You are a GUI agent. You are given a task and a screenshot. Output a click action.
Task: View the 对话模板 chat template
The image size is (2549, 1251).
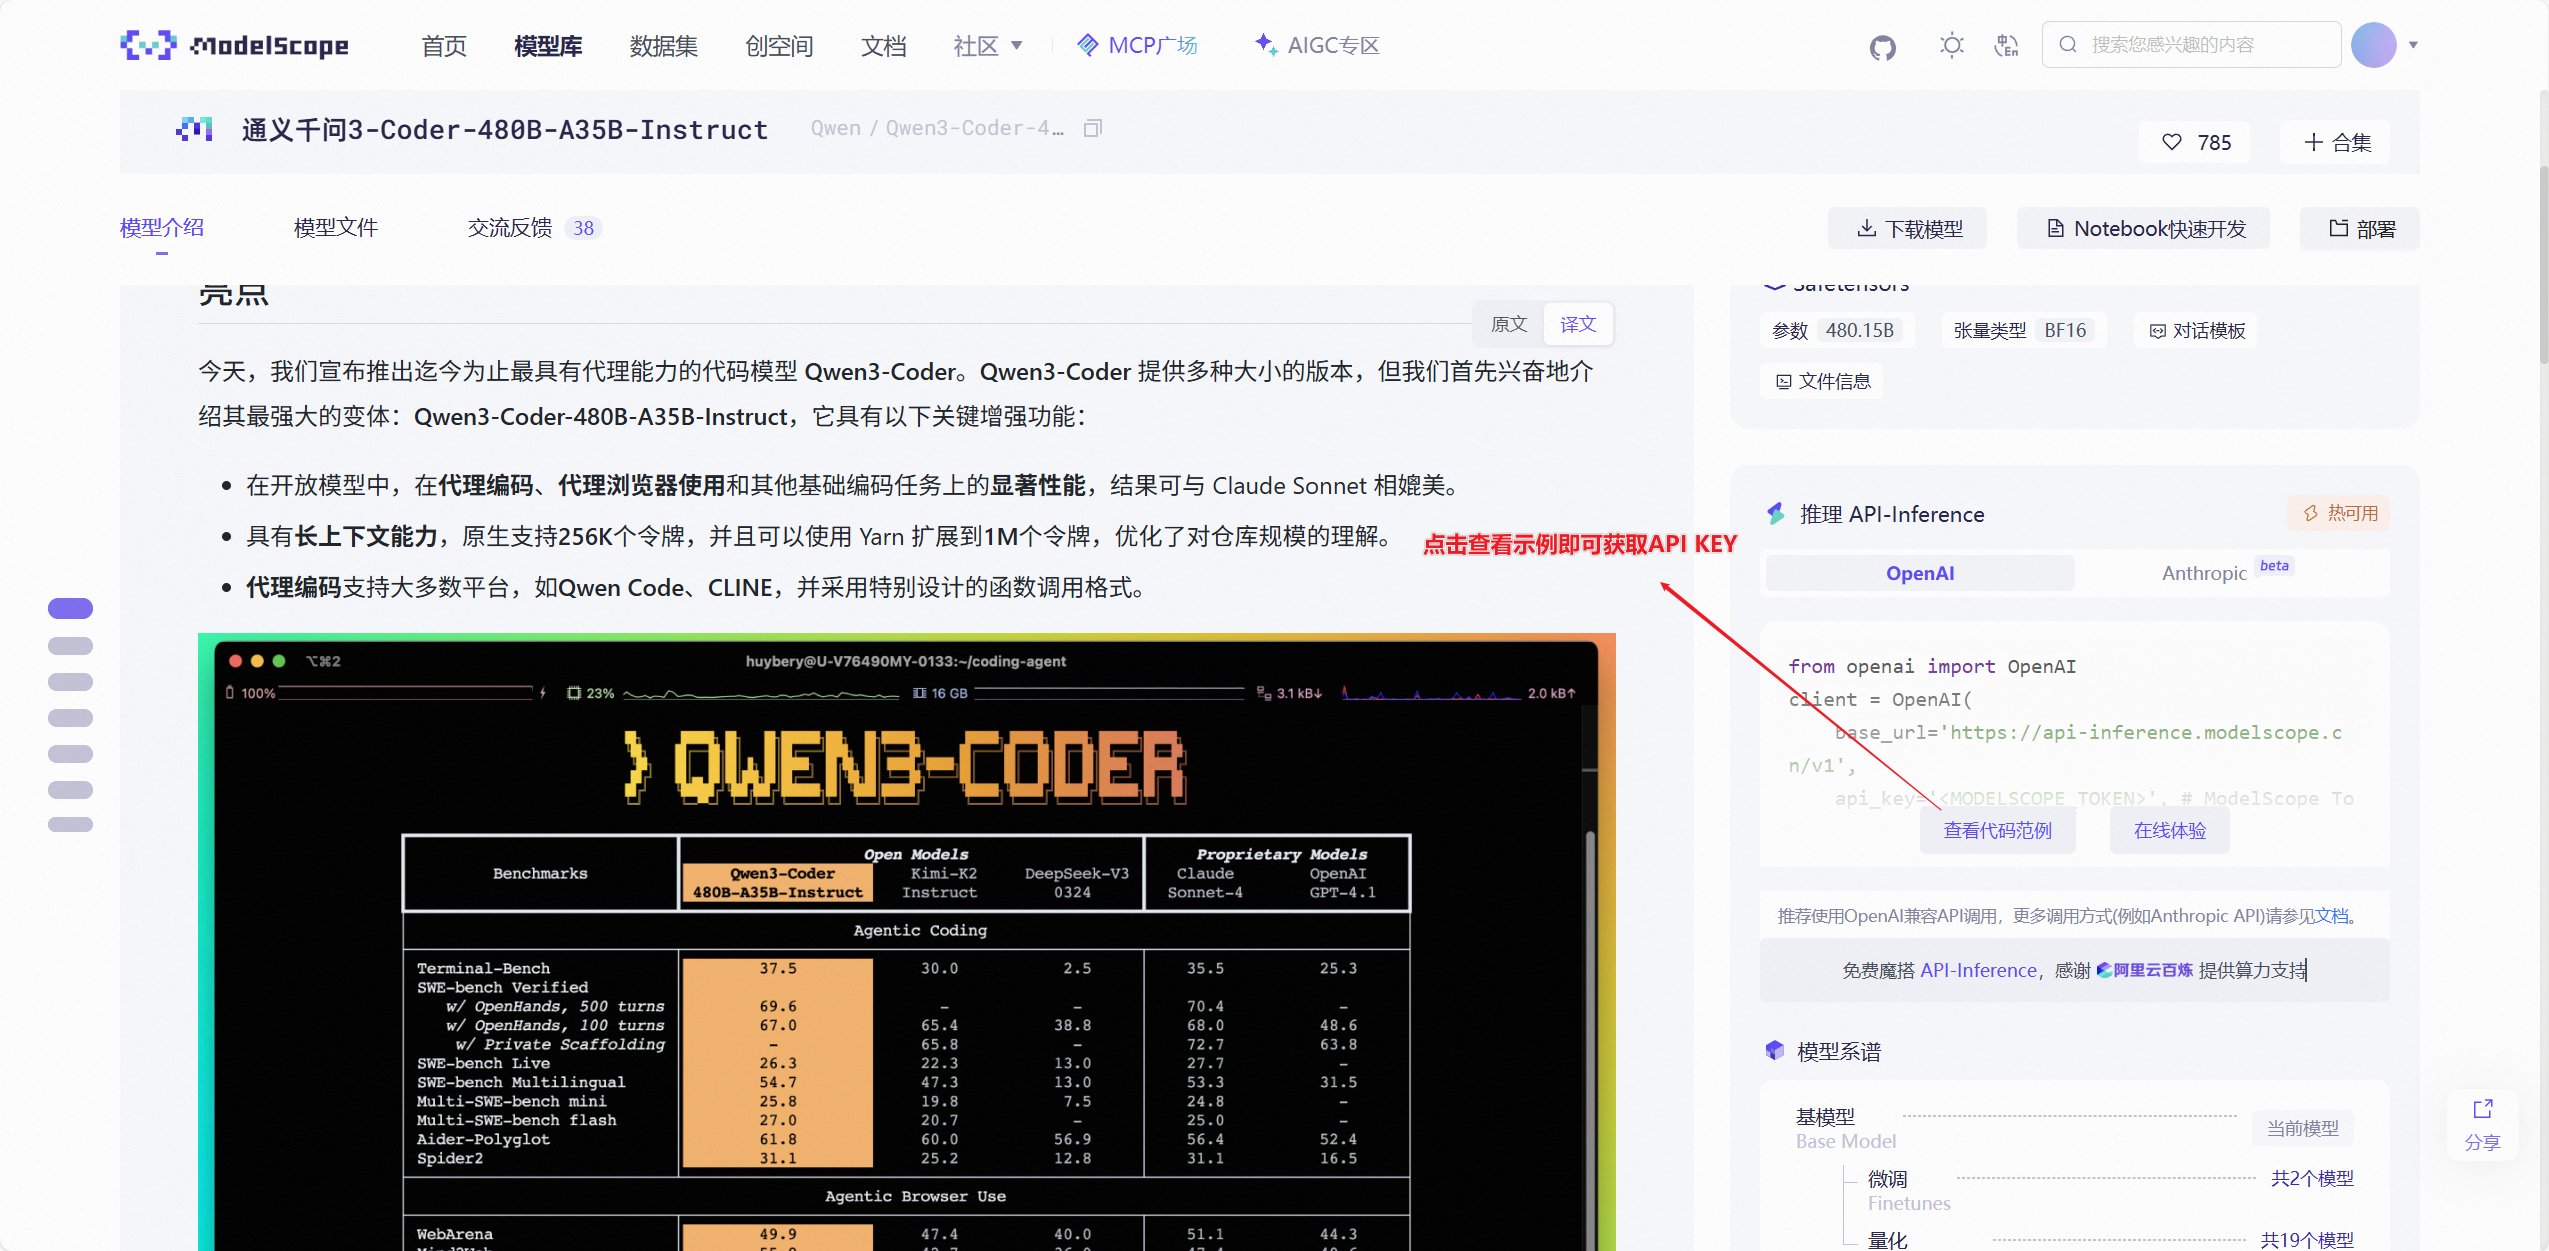point(2196,330)
